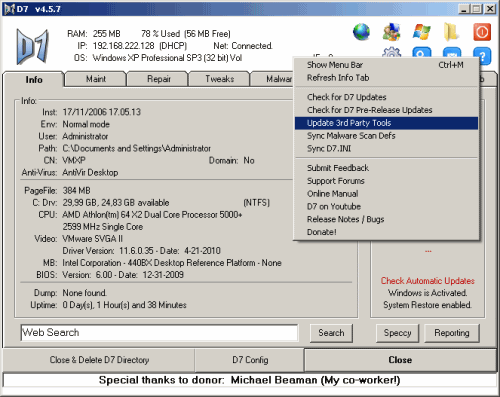Click the Windows is Activated text
The width and height of the screenshot is (500, 397).
(427, 293)
